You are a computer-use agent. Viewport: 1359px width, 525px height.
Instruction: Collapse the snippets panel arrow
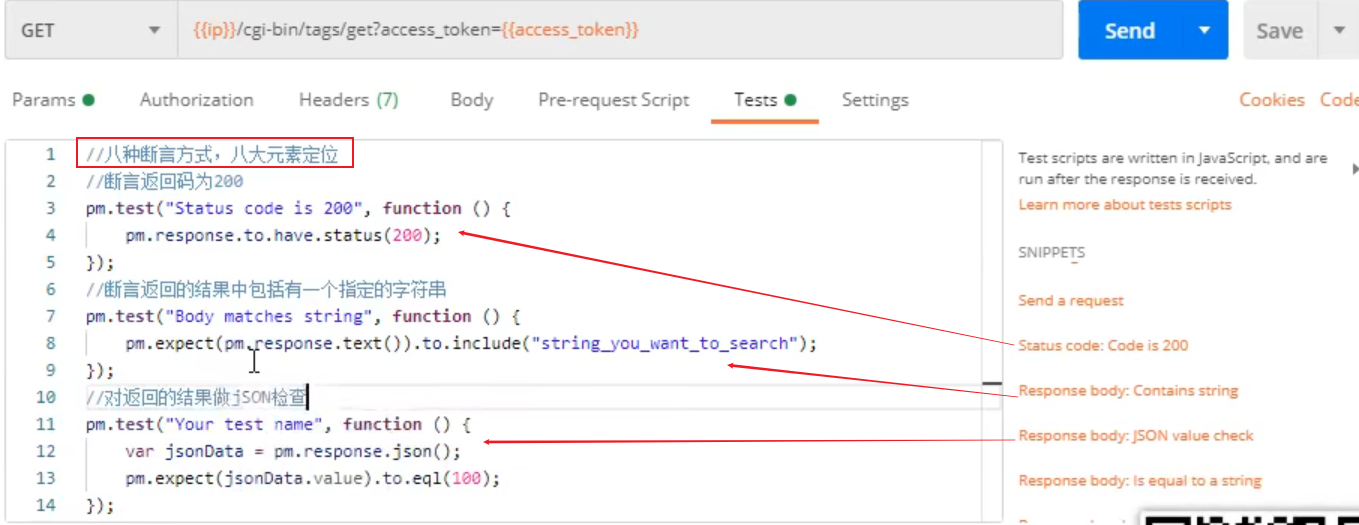click(x=1355, y=167)
